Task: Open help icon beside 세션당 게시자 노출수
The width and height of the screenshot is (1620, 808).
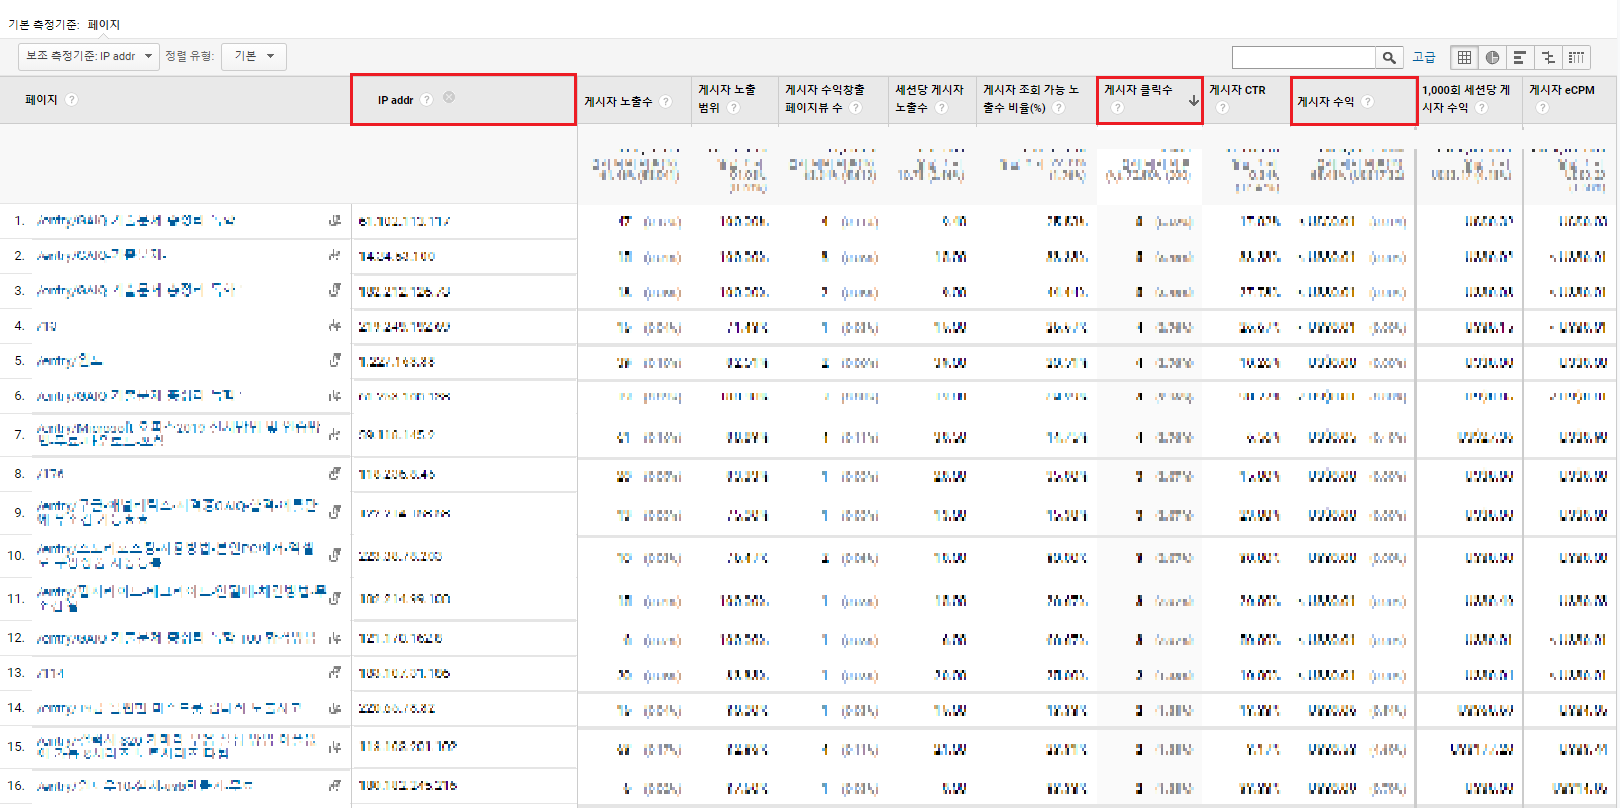Action: (x=941, y=108)
